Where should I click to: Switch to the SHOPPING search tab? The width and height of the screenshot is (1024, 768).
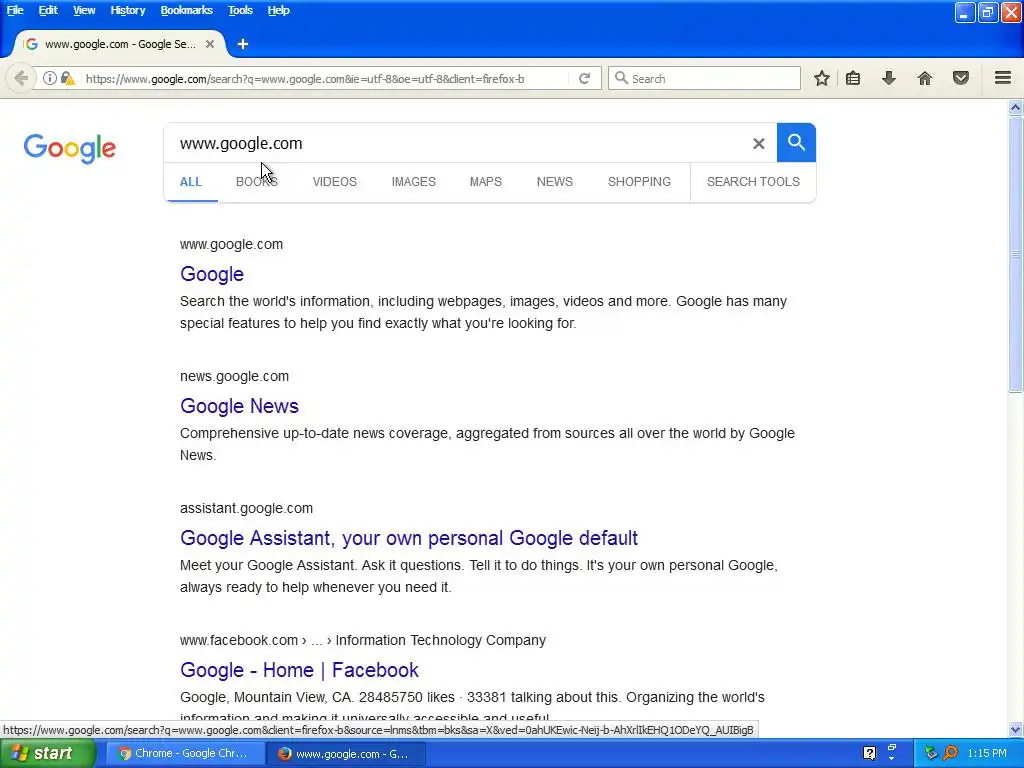click(639, 182)
